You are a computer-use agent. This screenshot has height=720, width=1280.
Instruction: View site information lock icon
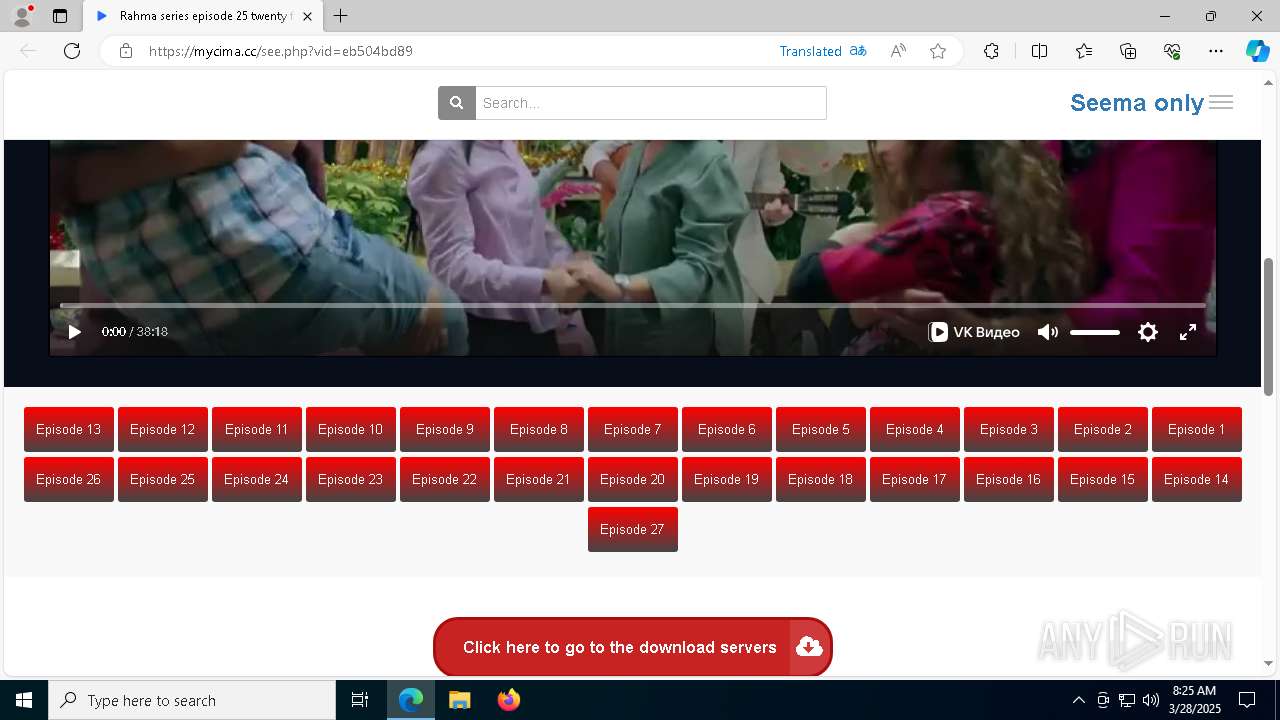(x=126, y=51)
